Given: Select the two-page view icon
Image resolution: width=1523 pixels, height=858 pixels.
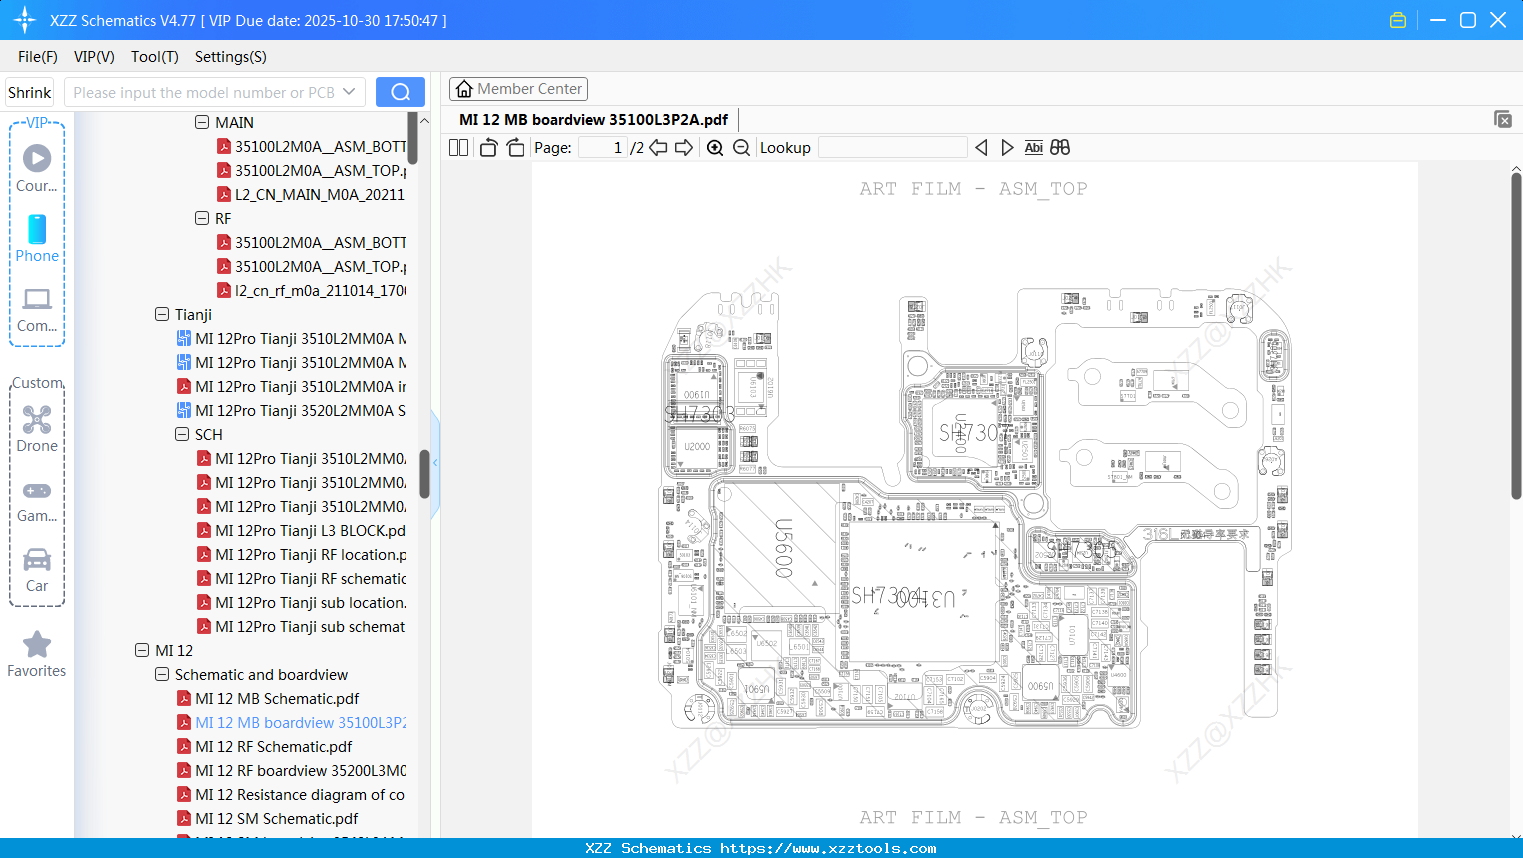Looking at the screenshot, I should pos(458,147).
